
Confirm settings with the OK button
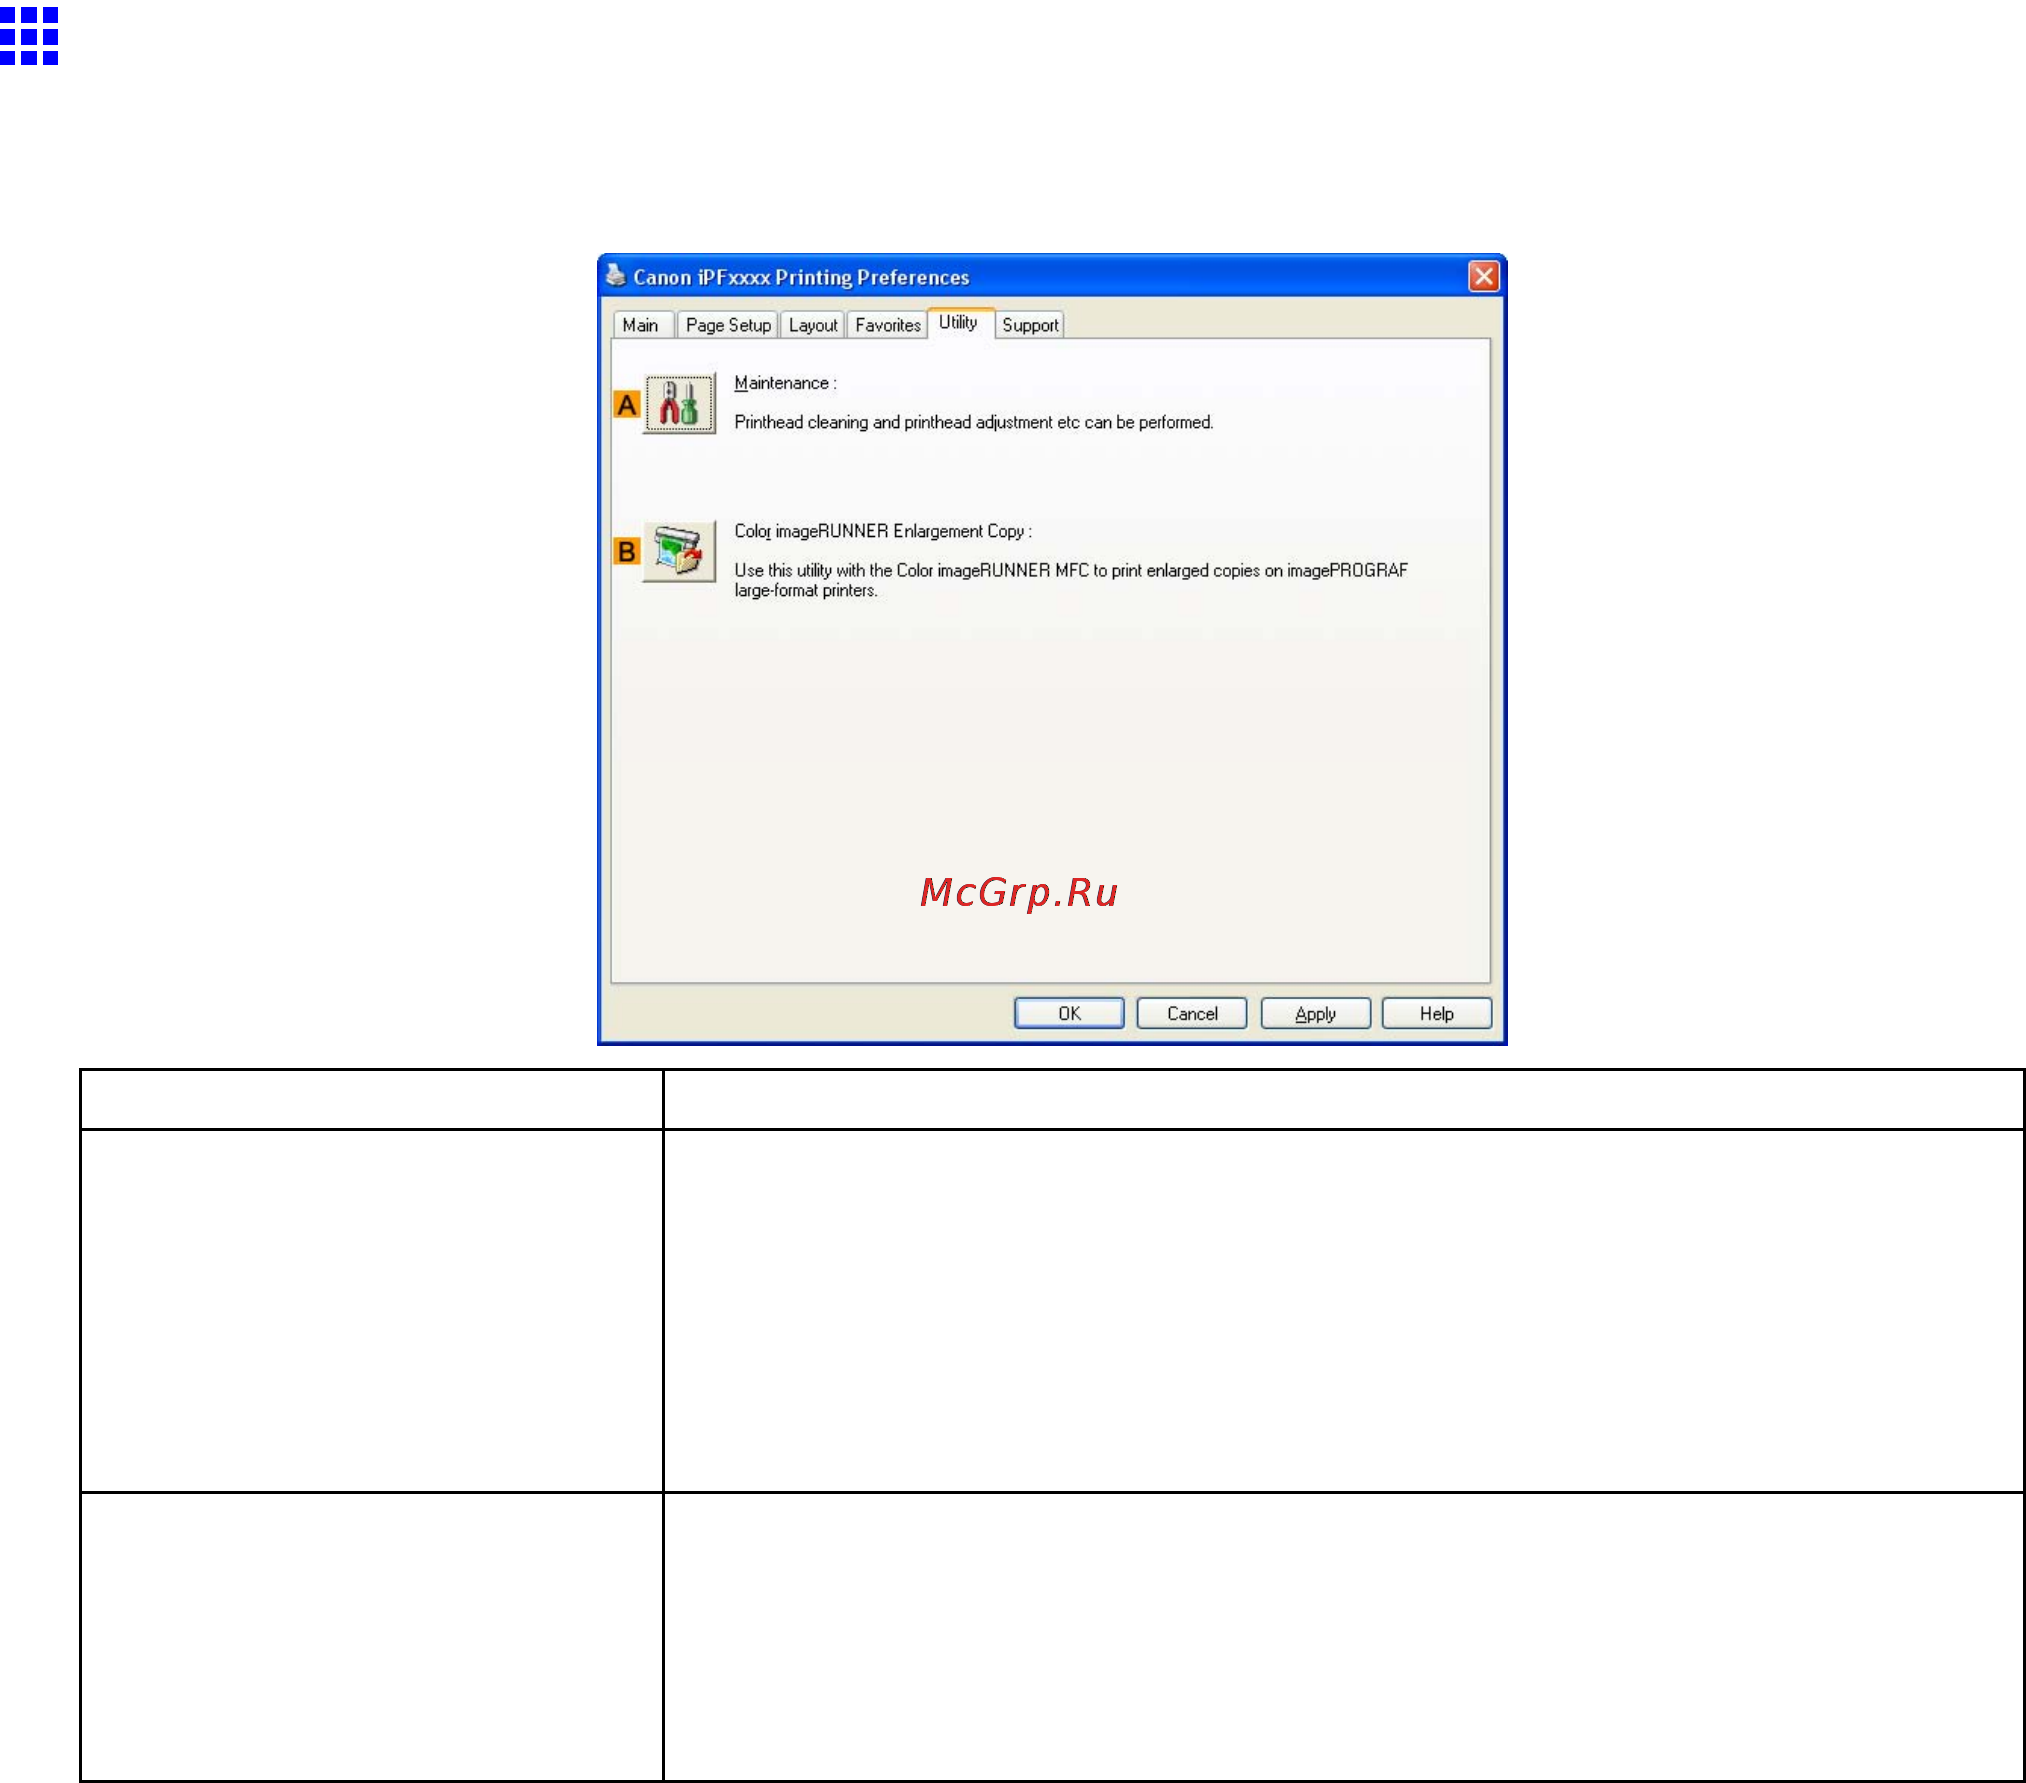pos(1069,1013)
